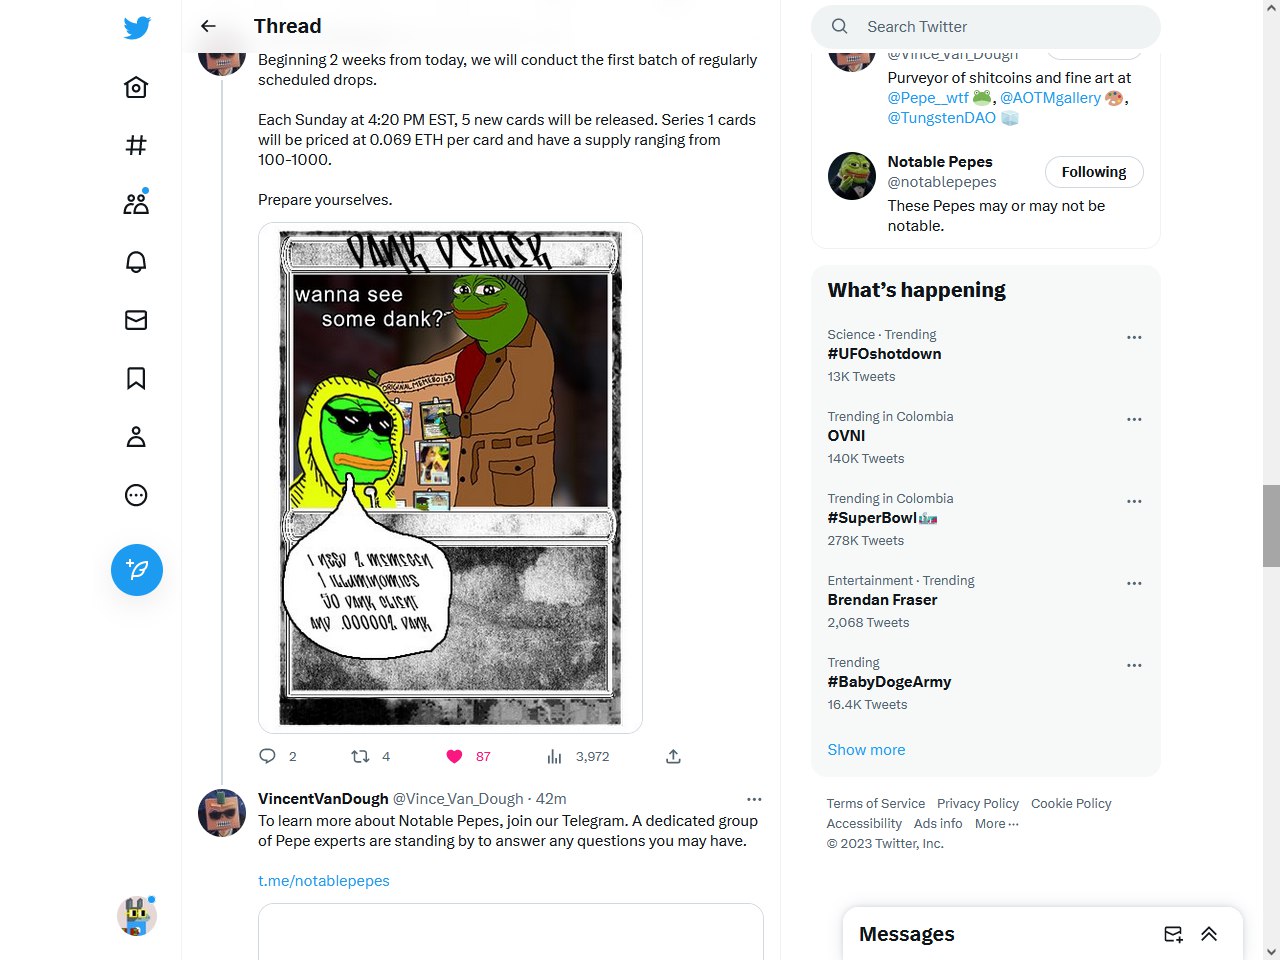Image resolution: width=1280 pixels, height=960 pixels.
Task: Open Notifications bell icon
Action: (x=137, y=262)
